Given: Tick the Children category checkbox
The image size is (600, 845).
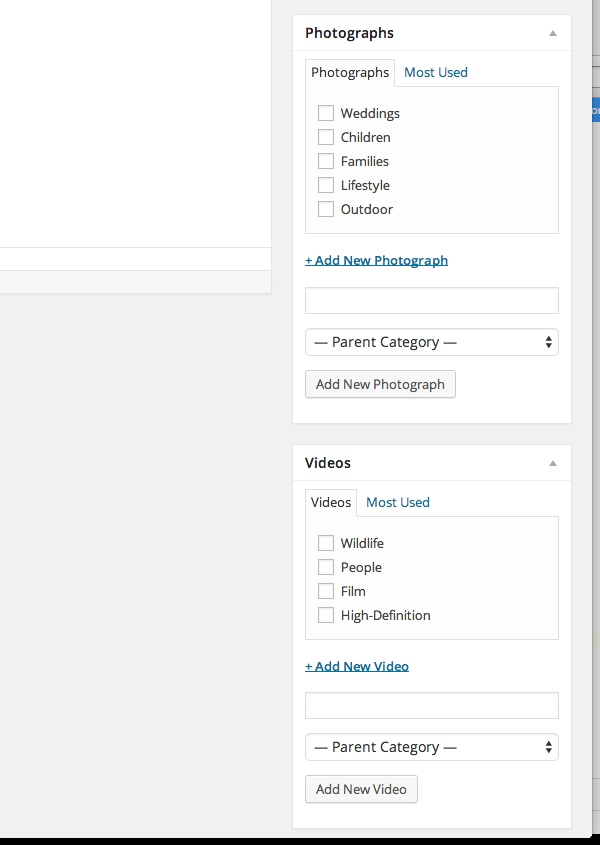Looking at the screenshot, I should (x=326, y=137).
